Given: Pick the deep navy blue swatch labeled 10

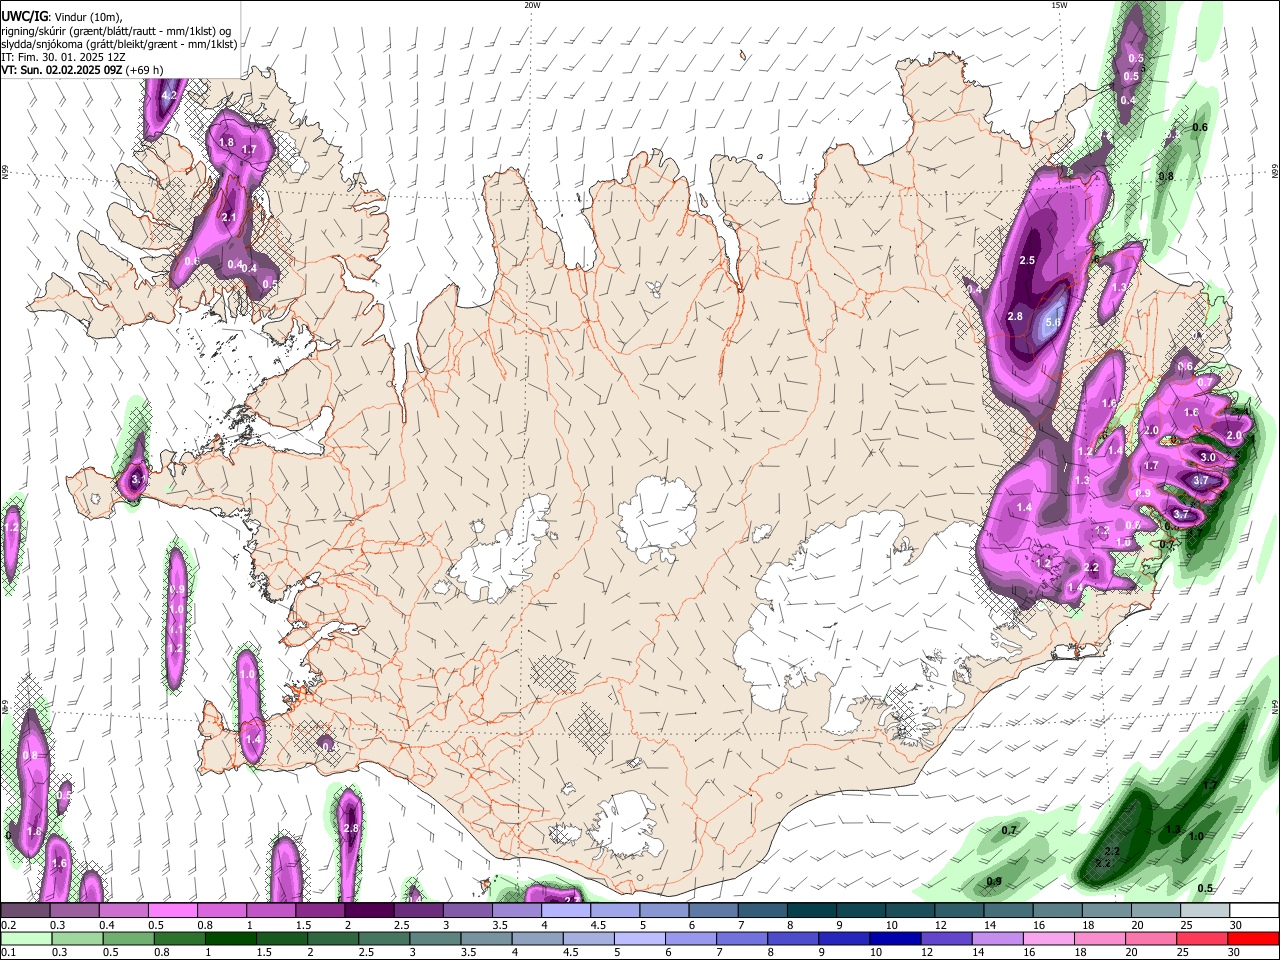Looking at the screenshot, I should coord(894,939).
